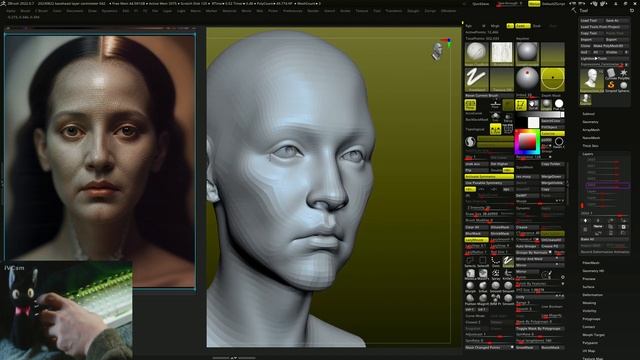Select the Magnify brush
The height and width of the screenshot is (360, 640).
point(483,299)
